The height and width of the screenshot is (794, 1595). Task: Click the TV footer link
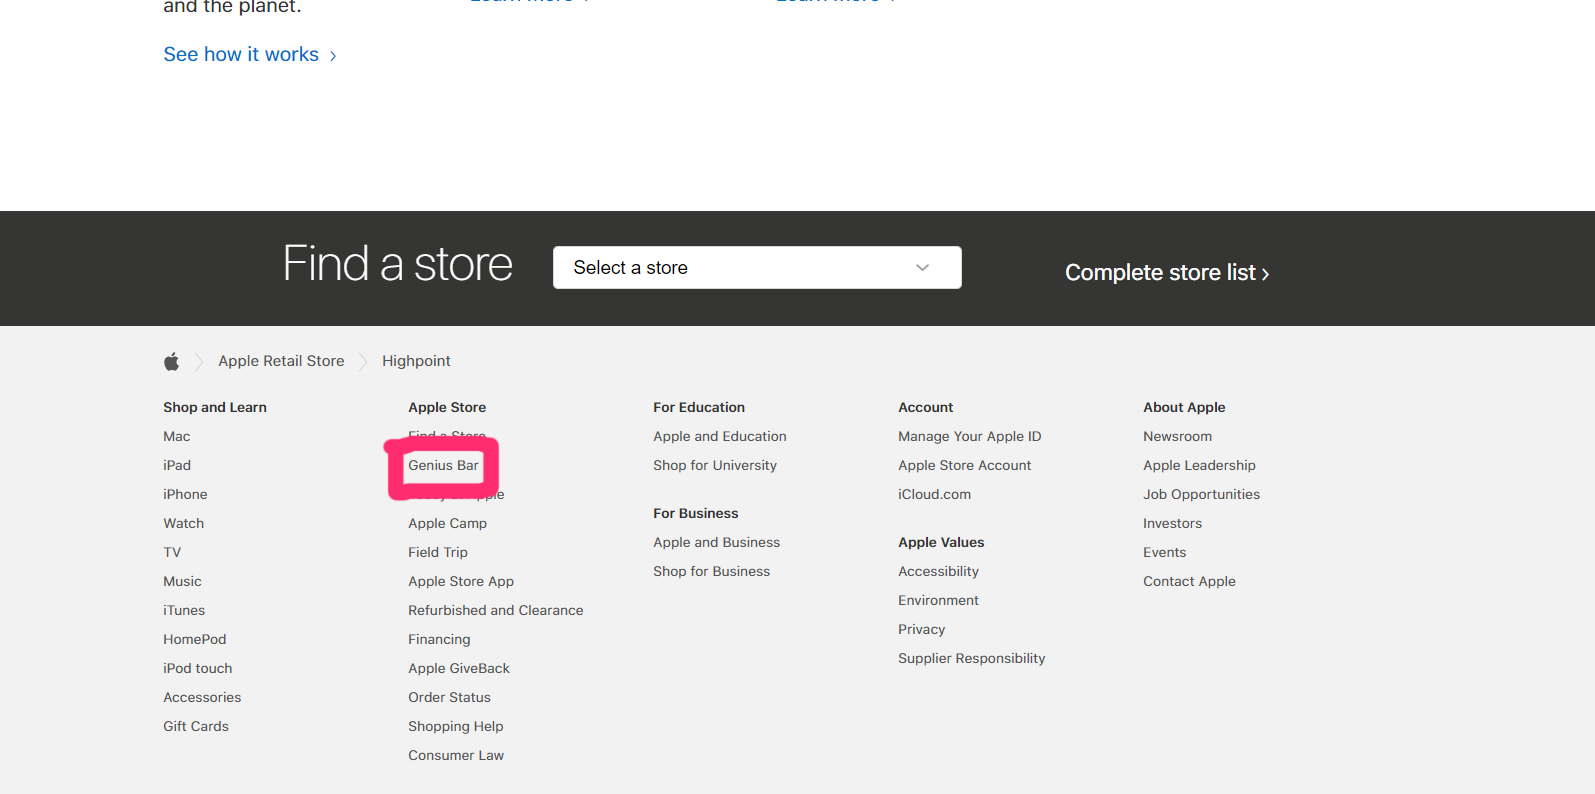(172, 552)
